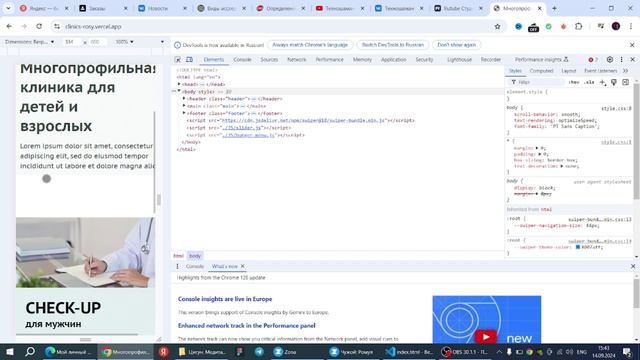The width and height of the screenshot is (640, 360).
Task: Click the style.css:8 source link
Action: pyautogui.click(x=616, y=109)
